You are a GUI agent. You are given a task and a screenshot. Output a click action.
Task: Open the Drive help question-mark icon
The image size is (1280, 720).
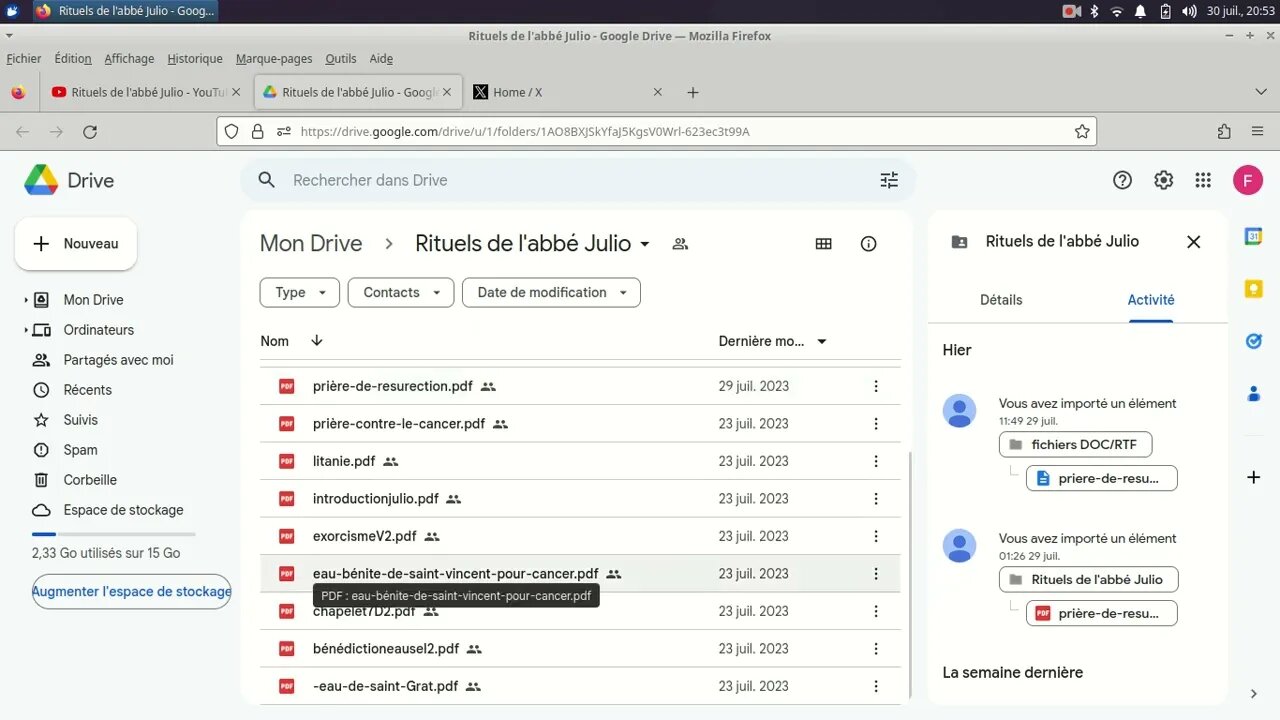coord(1122,180)
